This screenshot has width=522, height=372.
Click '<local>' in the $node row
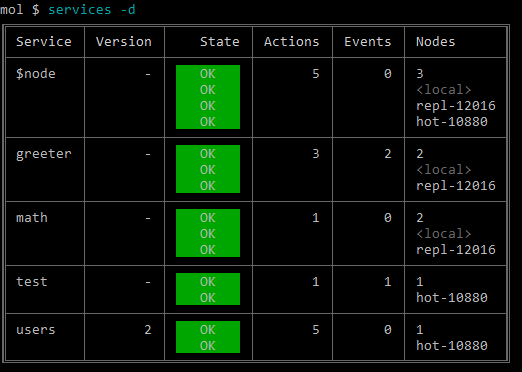point(444,90)
